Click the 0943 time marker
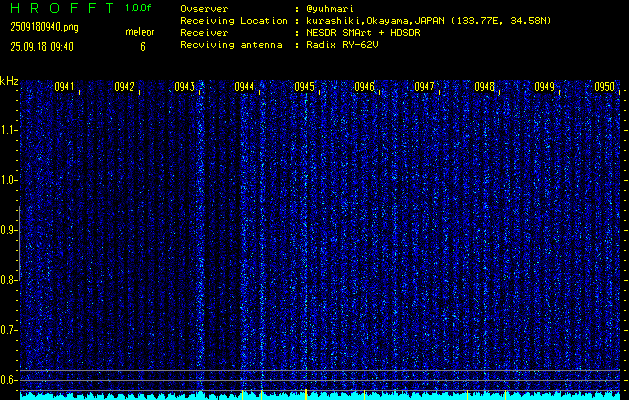The height and width of the screenshot is (400, 629). point(184,87)
